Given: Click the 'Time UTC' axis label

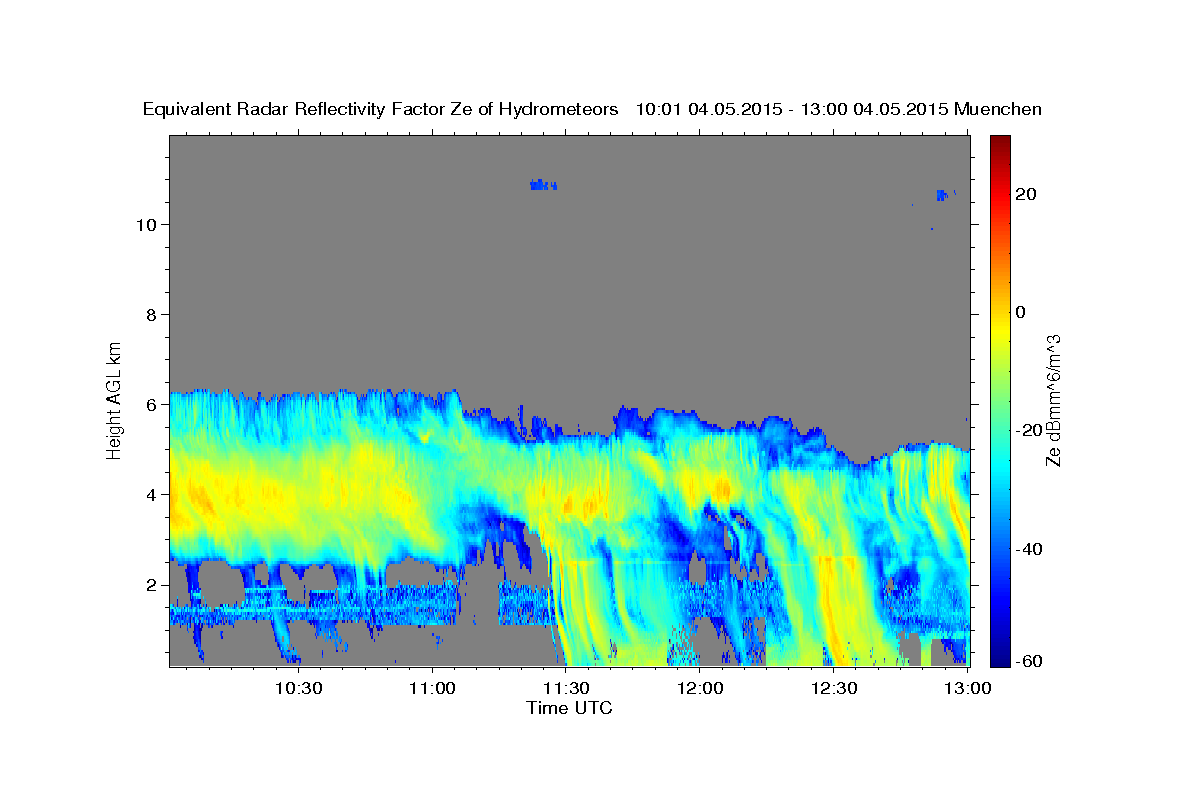Looking at the screenshot, I should pos(569,708).
